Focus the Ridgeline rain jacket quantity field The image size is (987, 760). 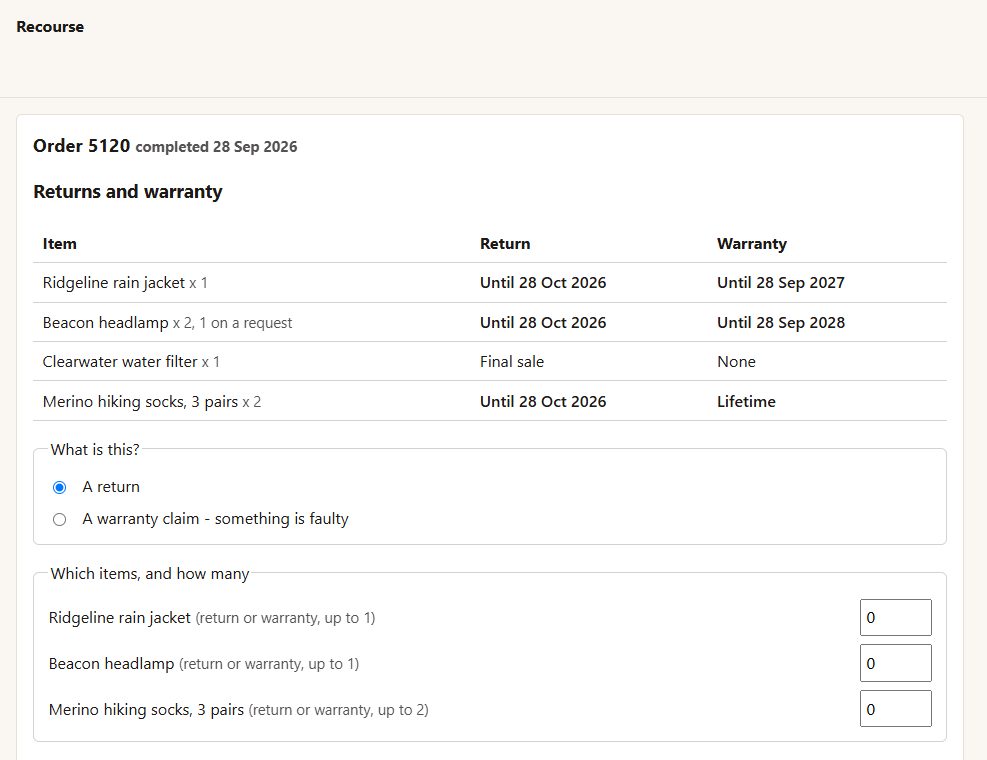point(895,618)
